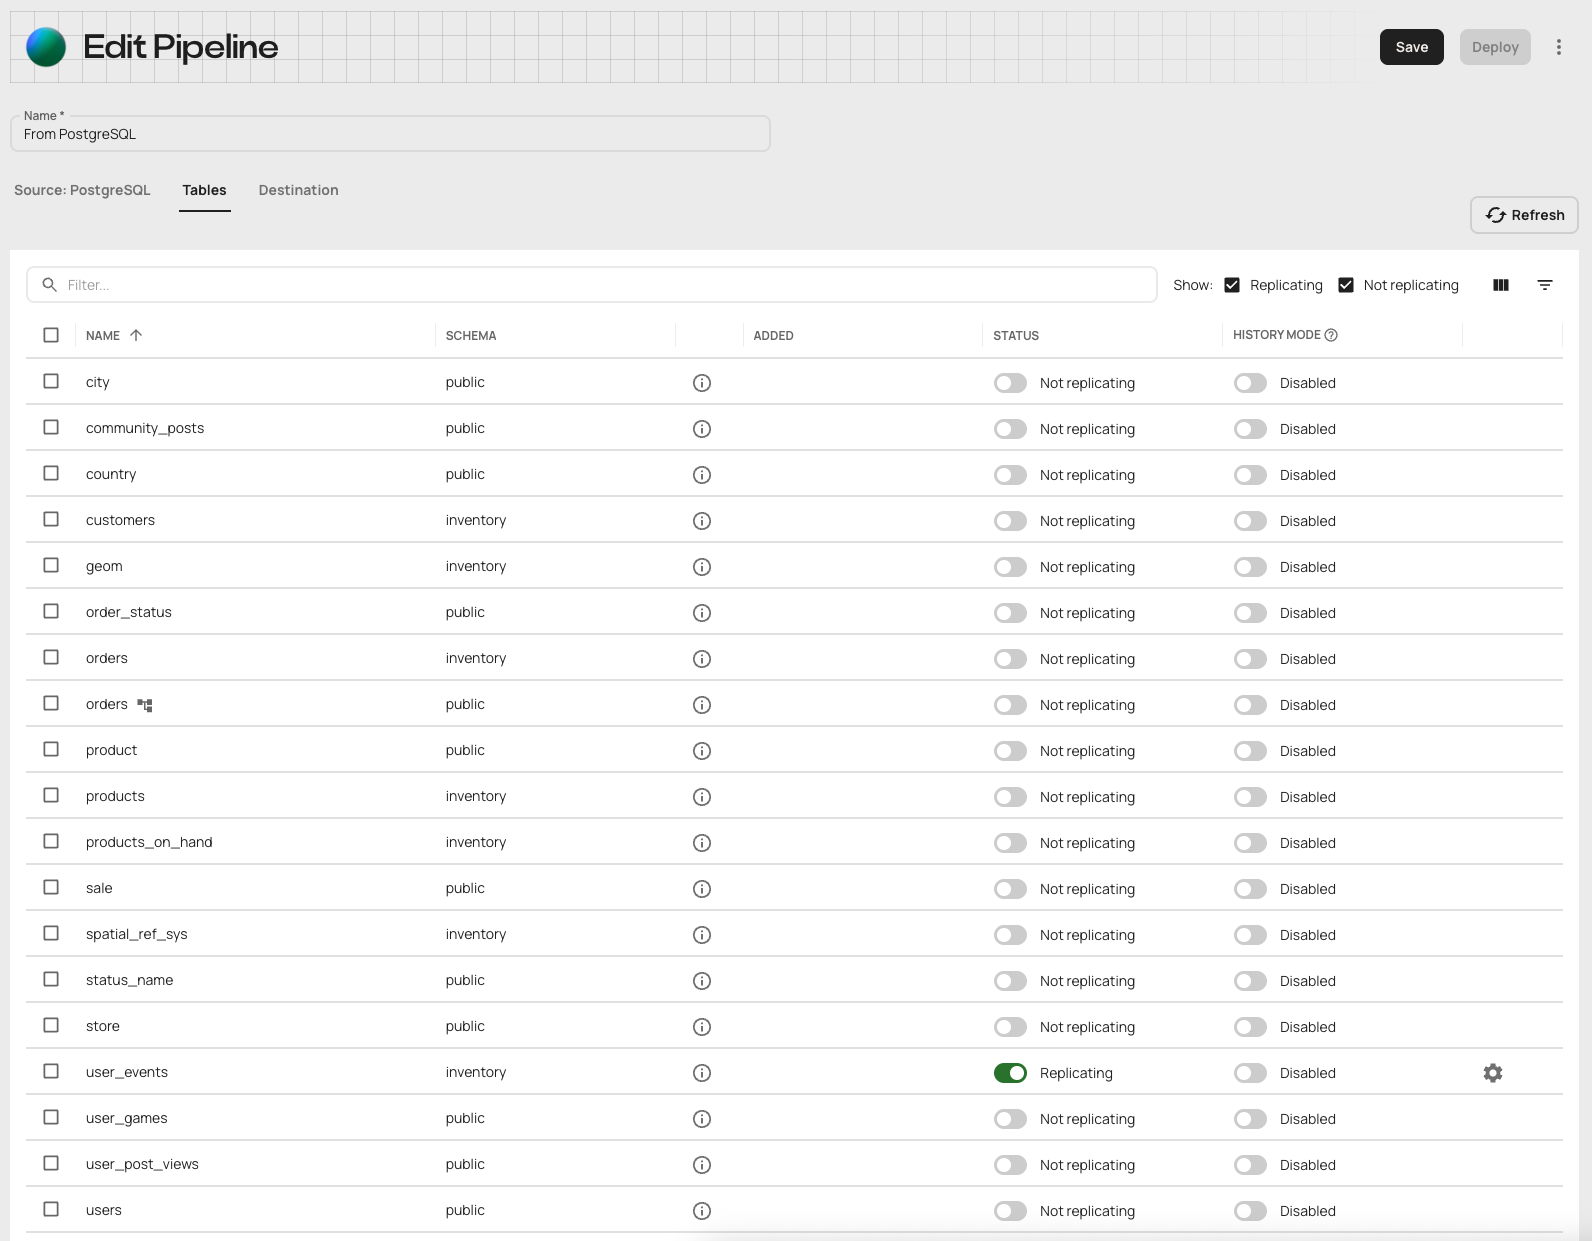Toggle replication for geom table

click(x=1010, y=567)
